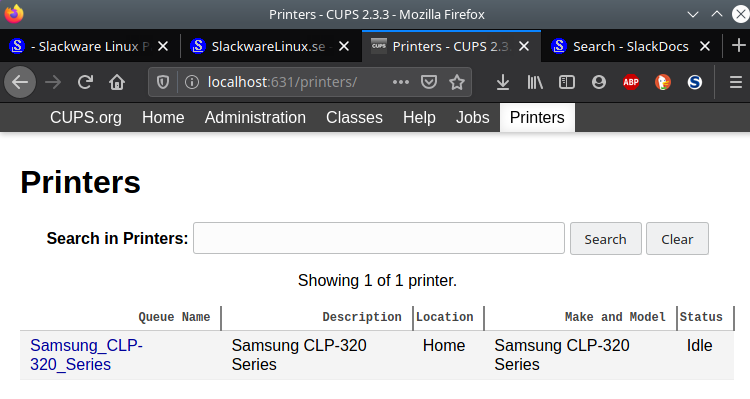
Task: Go to the Jobs page
Action: pyautogui.click(x=472, y=118)
